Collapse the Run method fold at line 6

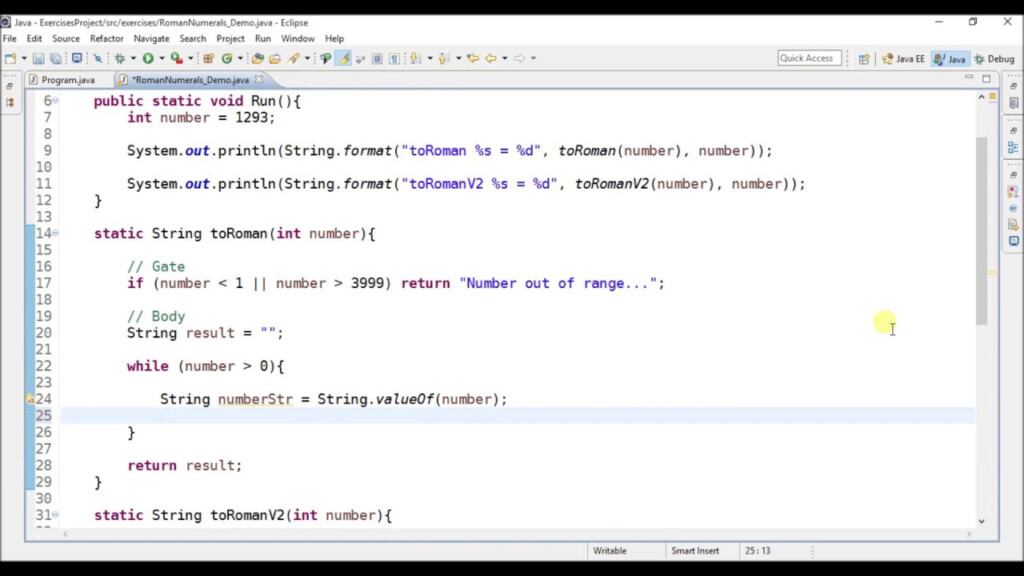pyautogui.click(x=55, y=101)
